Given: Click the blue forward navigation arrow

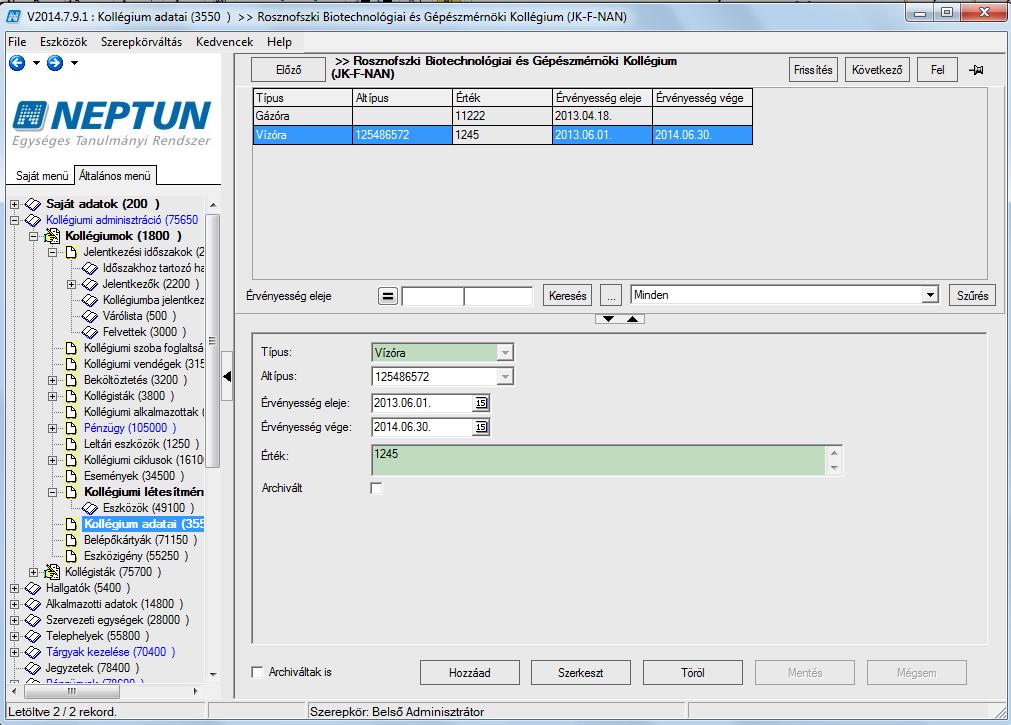Looking at the screenshot, I should [x=55, y=63].
